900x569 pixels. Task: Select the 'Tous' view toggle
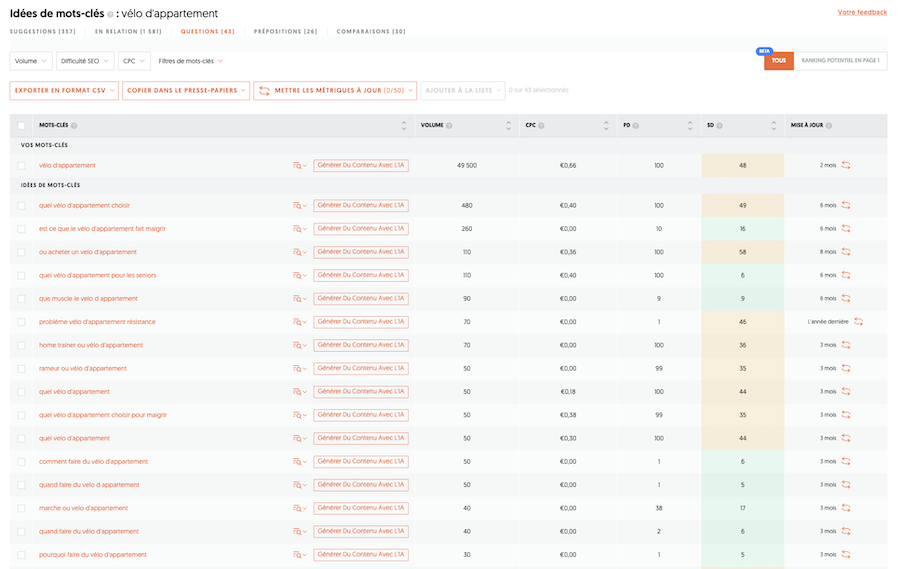[779, 60]
